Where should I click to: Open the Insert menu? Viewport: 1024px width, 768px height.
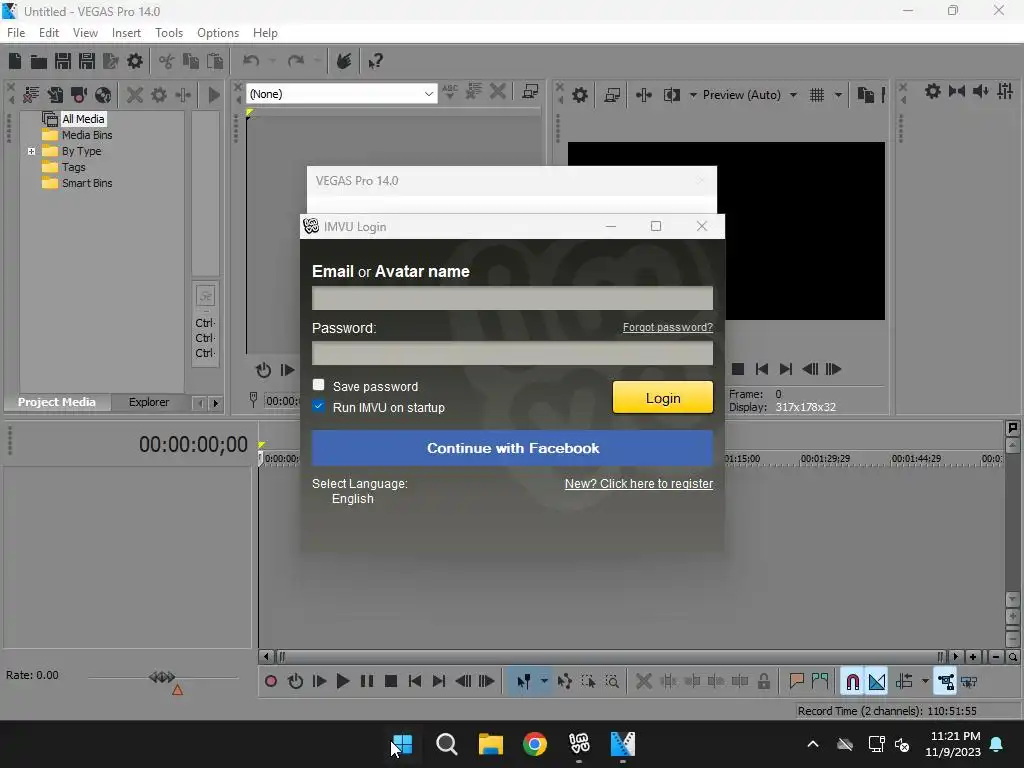click(126, 33)
